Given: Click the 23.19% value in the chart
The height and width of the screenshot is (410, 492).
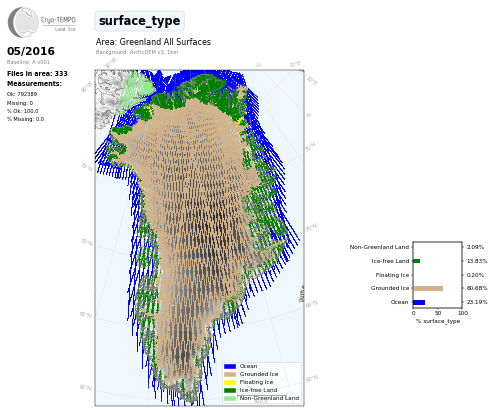Looking at the screenshot, I should pyautogui.click(x=477, y=302).
